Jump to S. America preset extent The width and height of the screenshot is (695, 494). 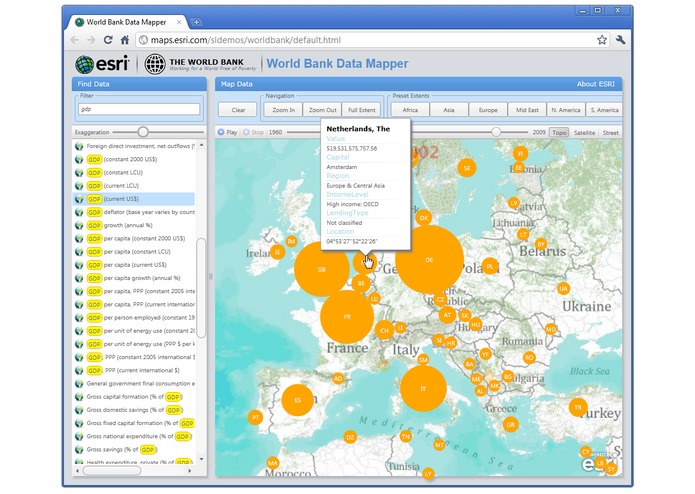tap(604, 110)
